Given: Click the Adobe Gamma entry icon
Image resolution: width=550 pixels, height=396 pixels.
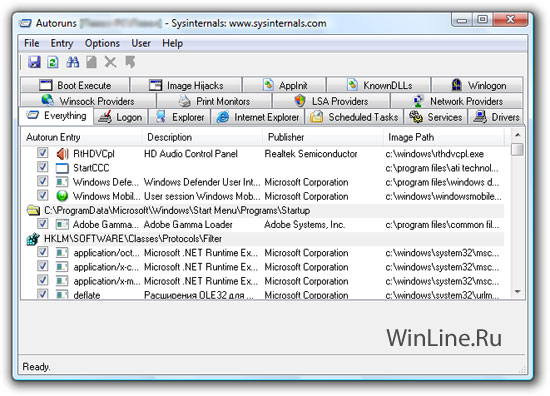Looking at the screenshot, I should click(62, 224).
